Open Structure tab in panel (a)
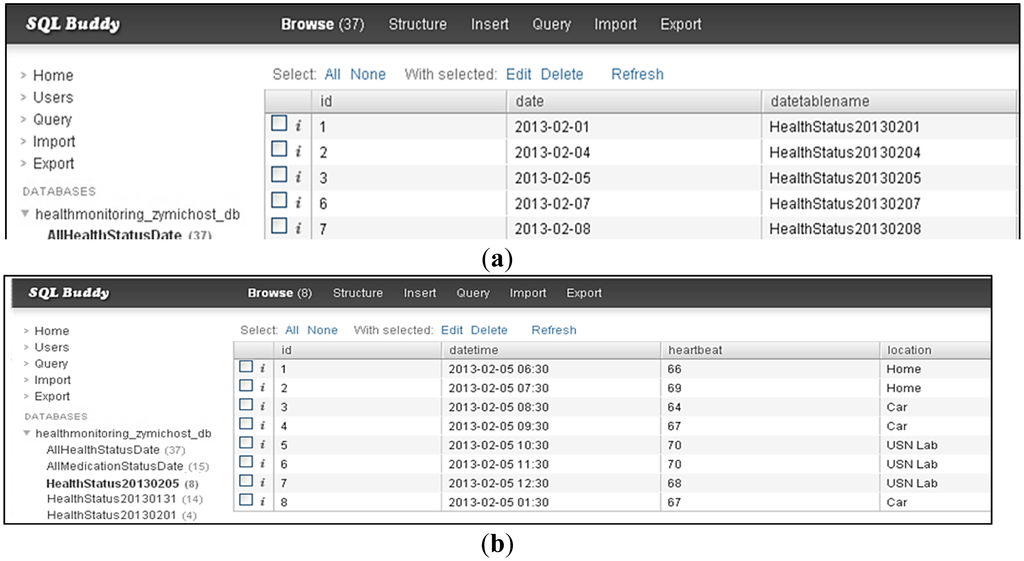1024x561 pixels. click(417, 24)
